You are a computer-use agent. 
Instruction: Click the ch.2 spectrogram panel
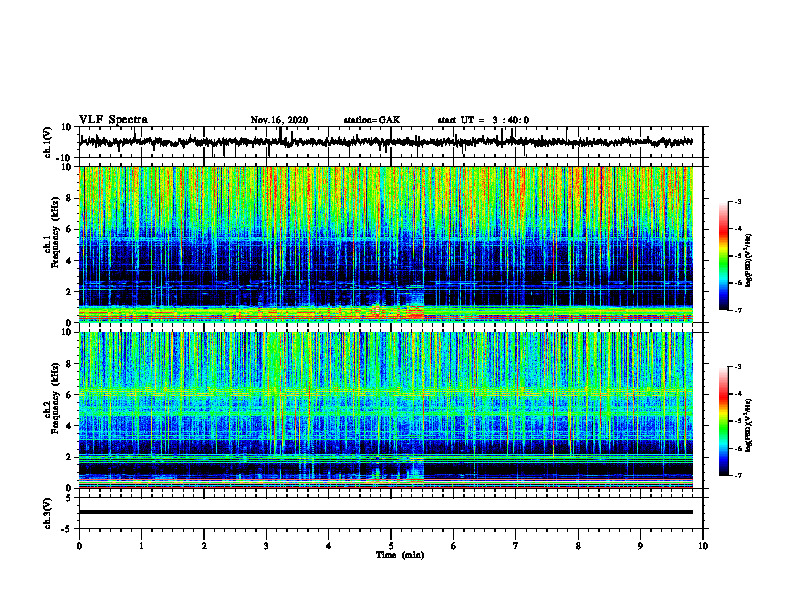pyautogui.click(x=386, y=410)
